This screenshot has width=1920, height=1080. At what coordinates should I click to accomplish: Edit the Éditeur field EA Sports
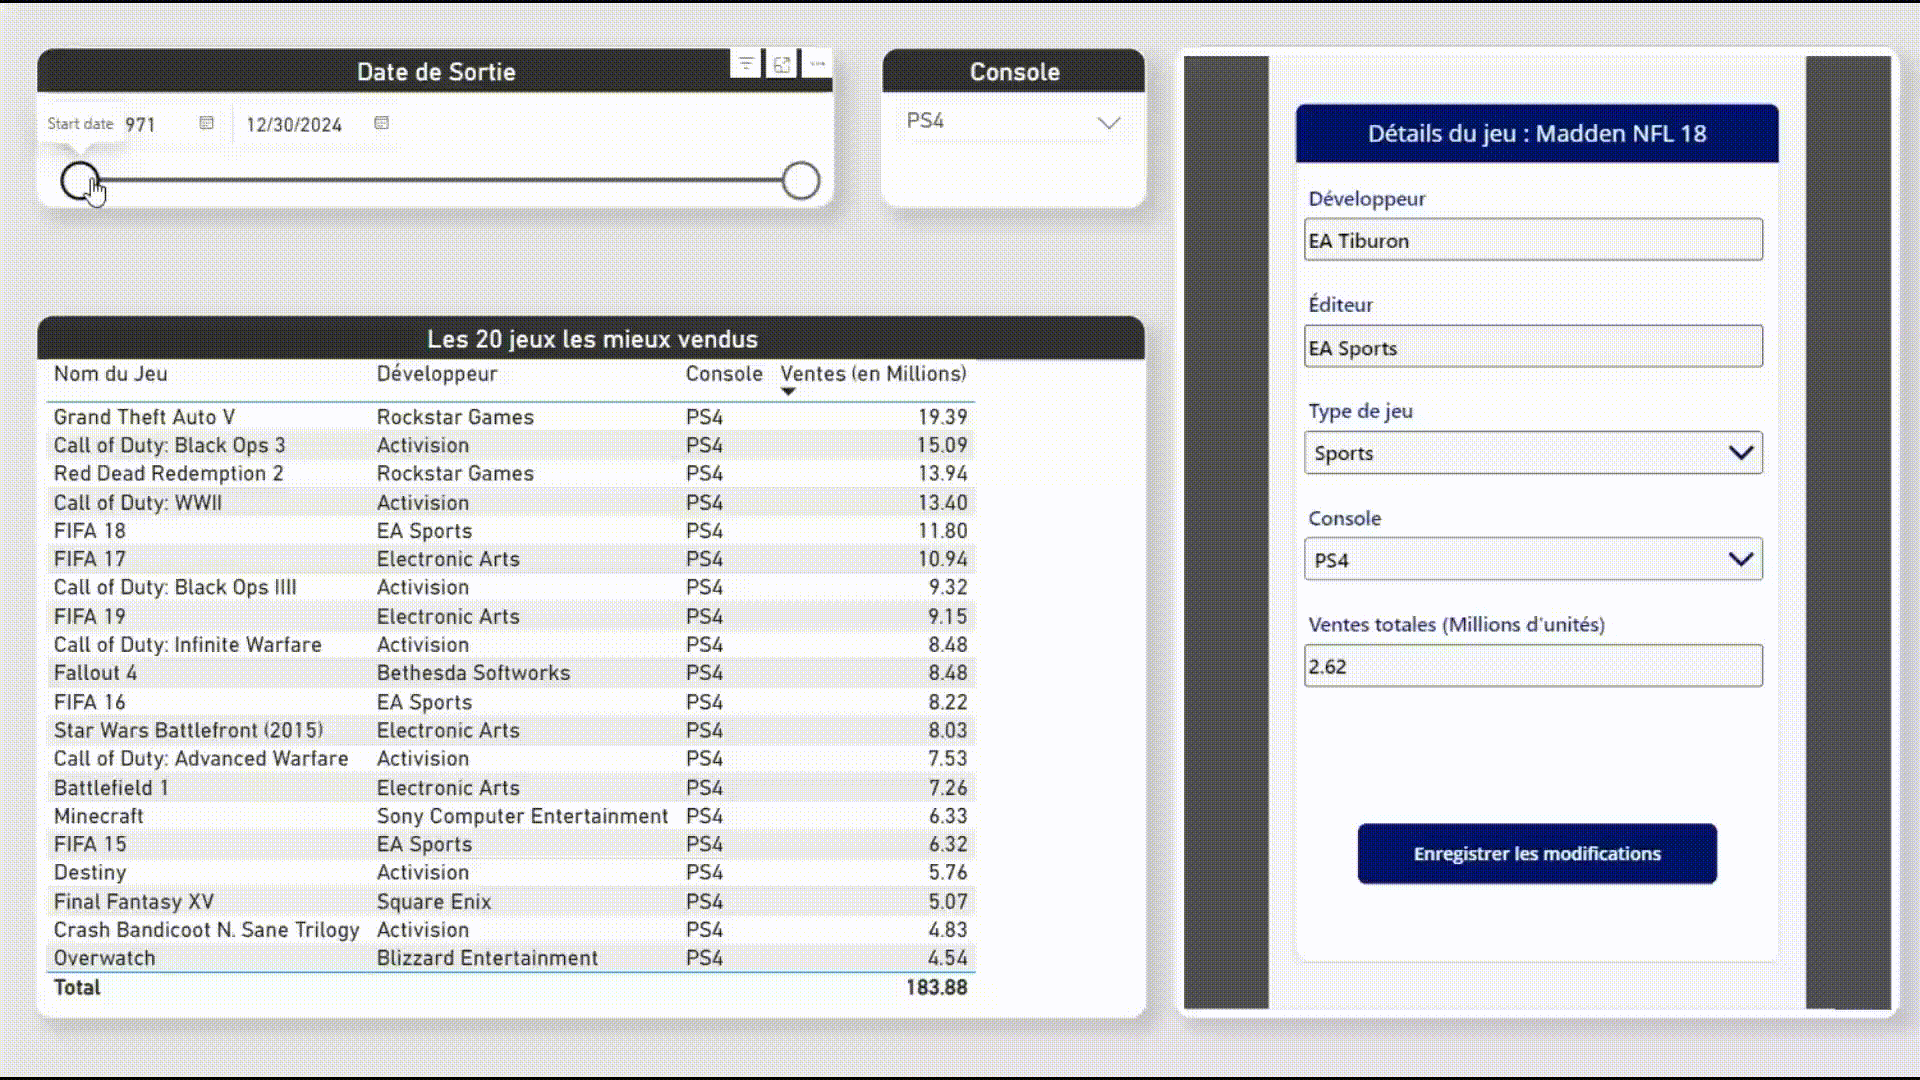(1533, 347)
